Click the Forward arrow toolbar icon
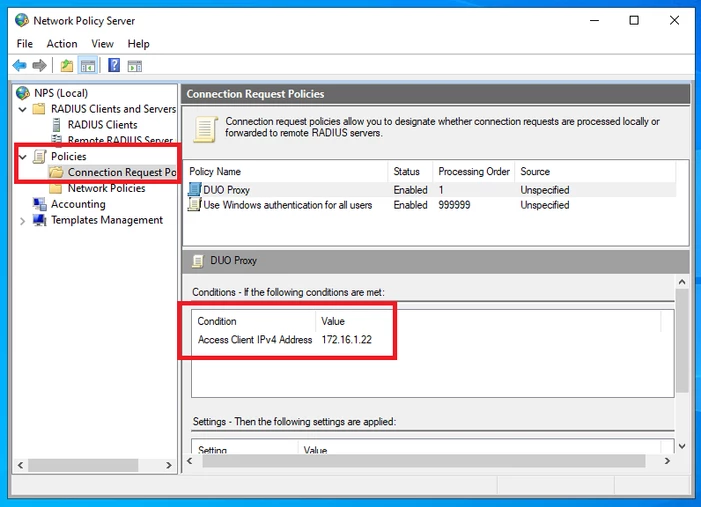 click(39, 66)
